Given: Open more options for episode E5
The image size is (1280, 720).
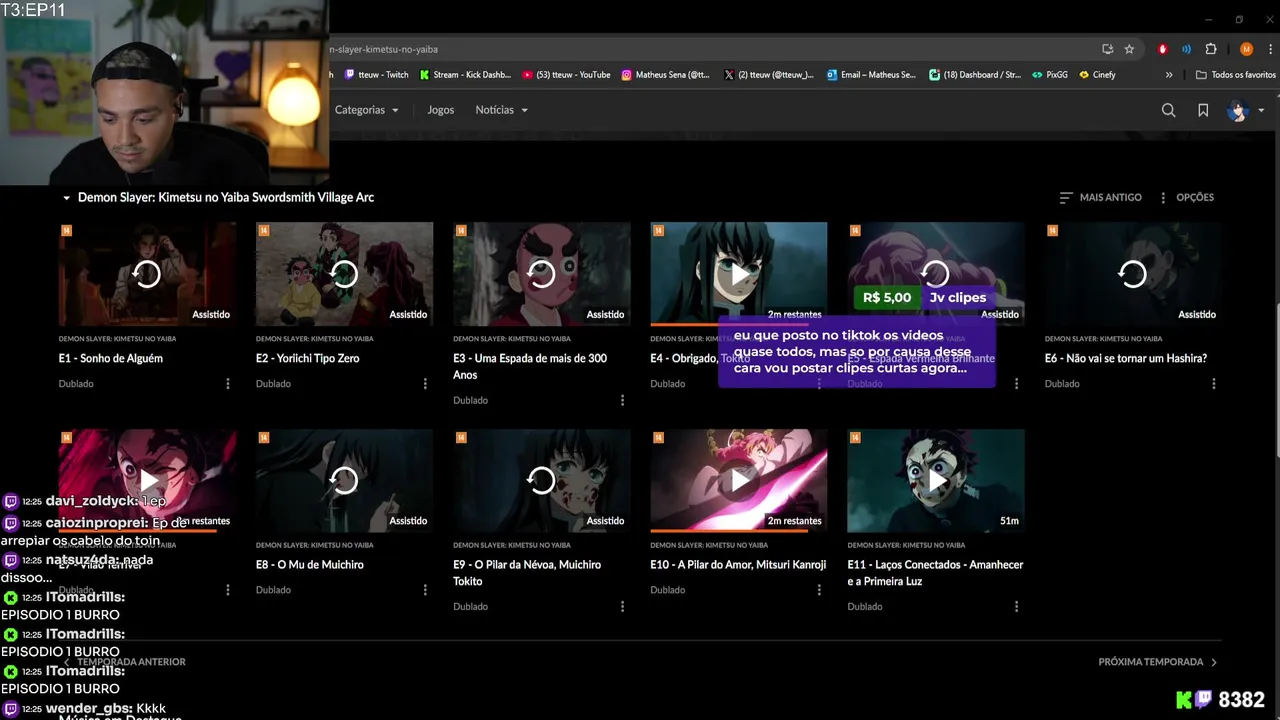Looking at the screenshot, I should (x=1016, y=384).
